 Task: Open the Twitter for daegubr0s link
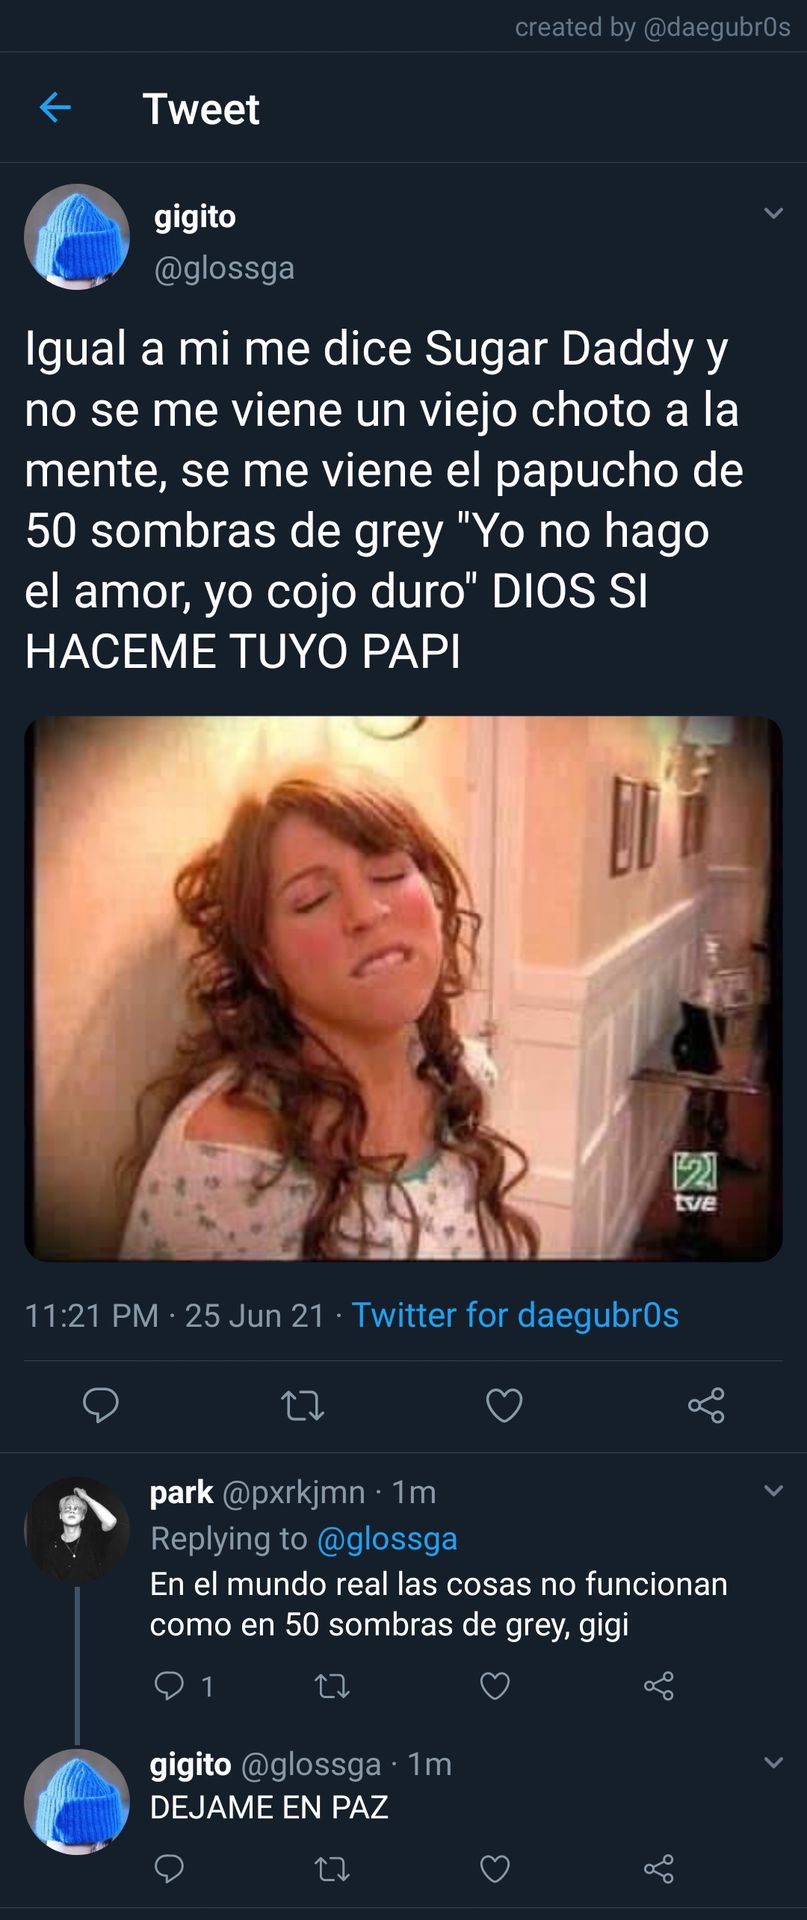pyautogui.click(x=515, y=1315)
